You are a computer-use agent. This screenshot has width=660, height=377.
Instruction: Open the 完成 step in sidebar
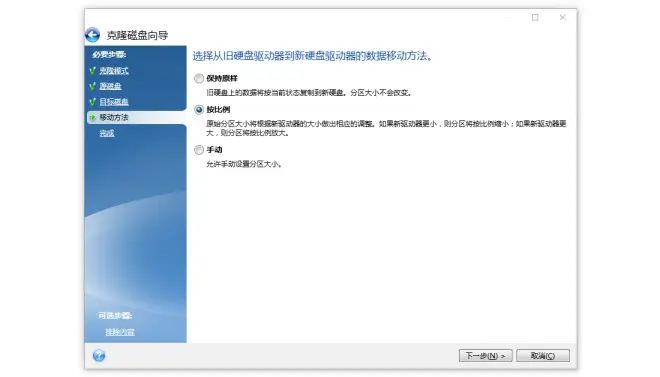(x=107, y=133)
